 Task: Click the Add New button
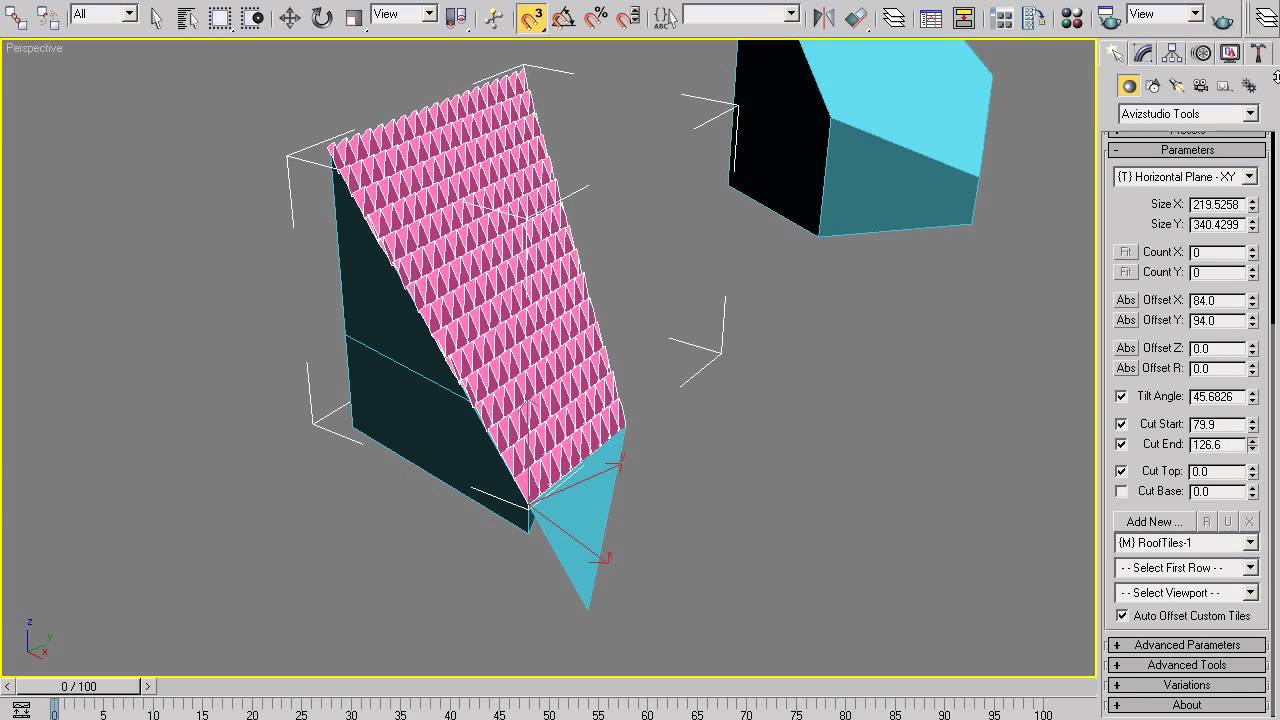1154,522
